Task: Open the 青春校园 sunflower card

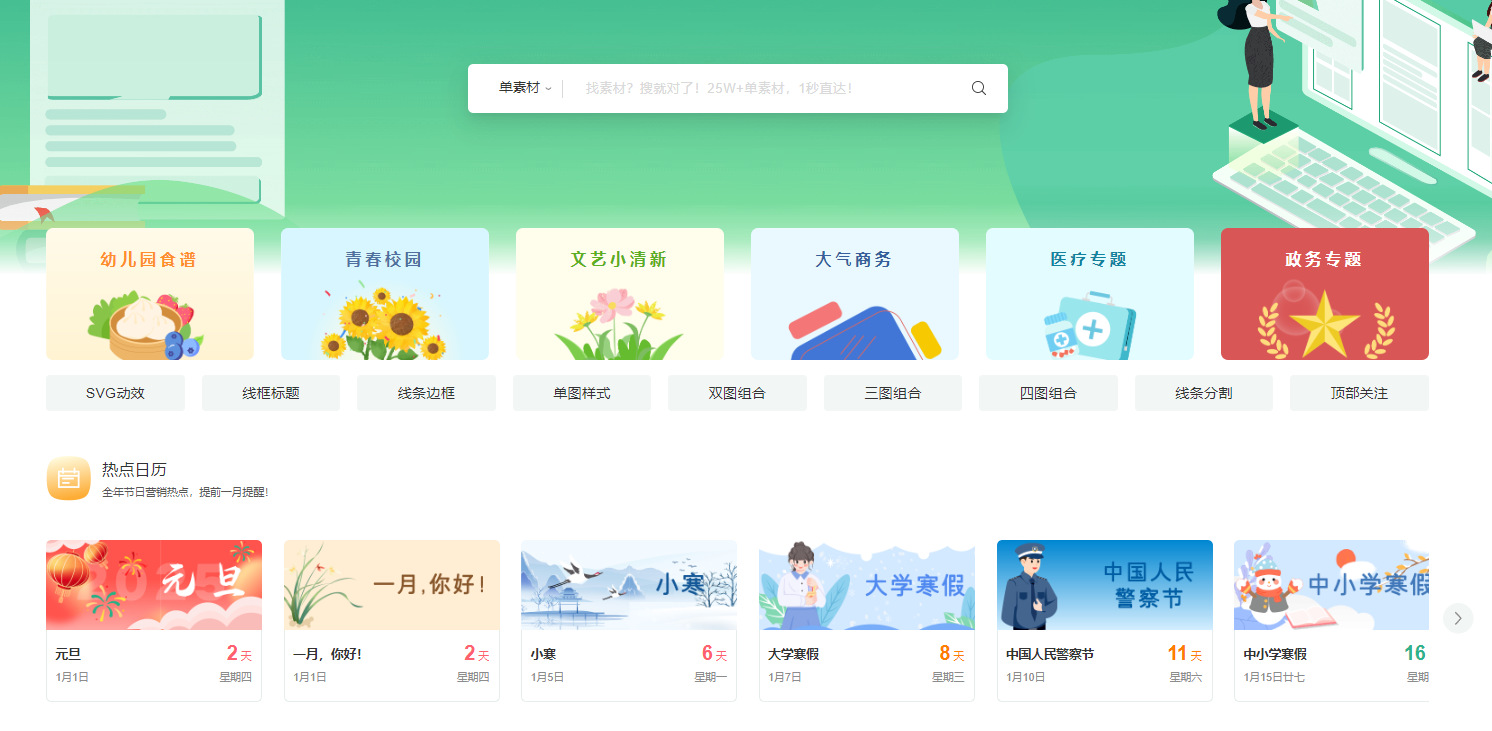Action: pyautogui.click(x=385, y=294)
